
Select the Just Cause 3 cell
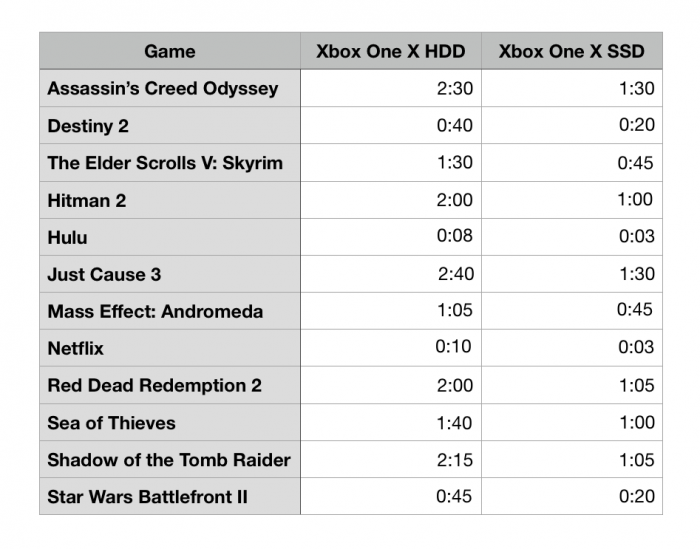click(104, 274)
